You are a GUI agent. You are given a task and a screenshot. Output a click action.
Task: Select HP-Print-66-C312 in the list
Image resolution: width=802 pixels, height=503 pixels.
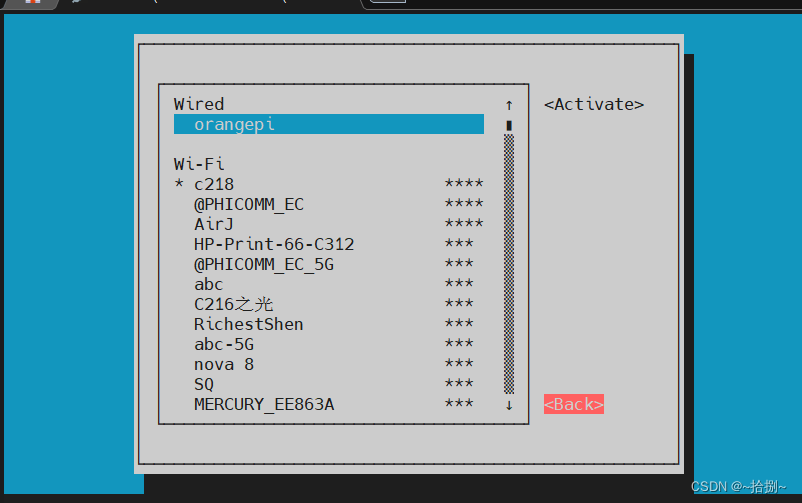pos(329,244)
